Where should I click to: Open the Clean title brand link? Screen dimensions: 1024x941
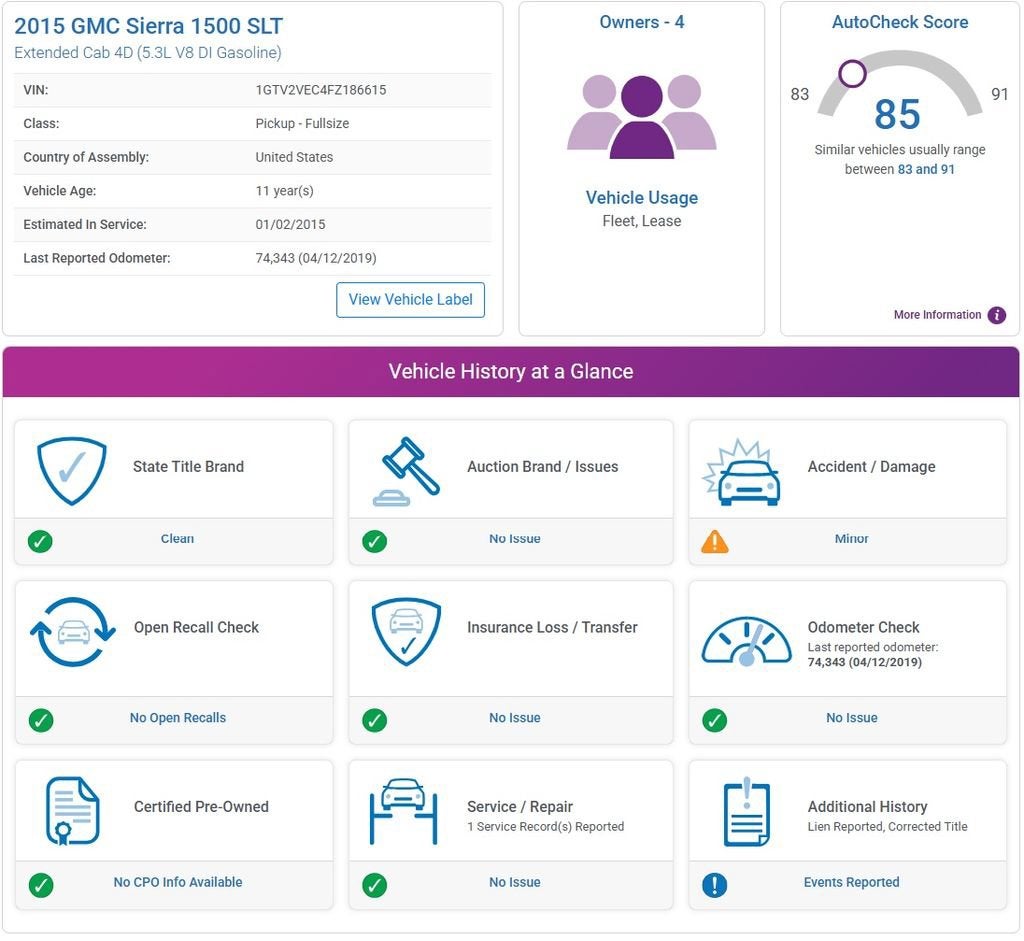click(x=178, y=539)
